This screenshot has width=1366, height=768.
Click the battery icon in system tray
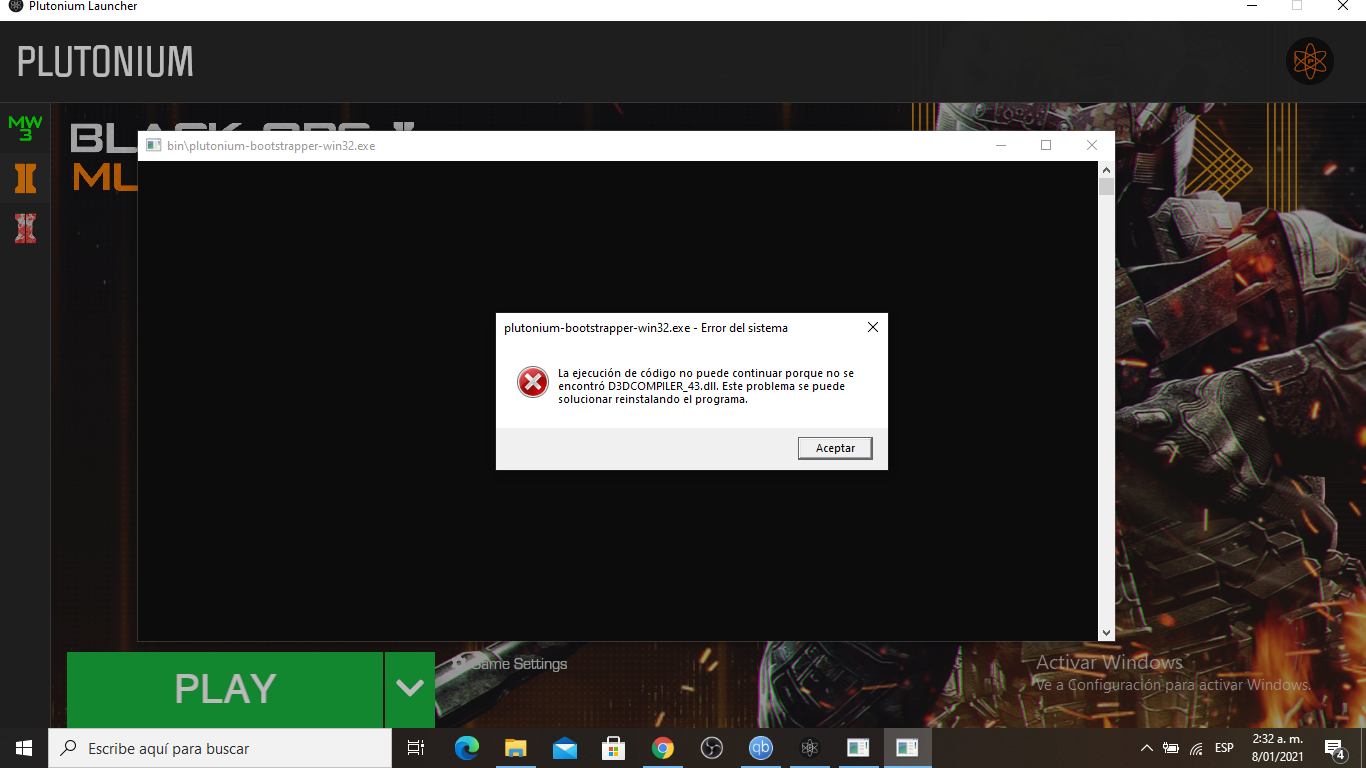pos(1171,748)
